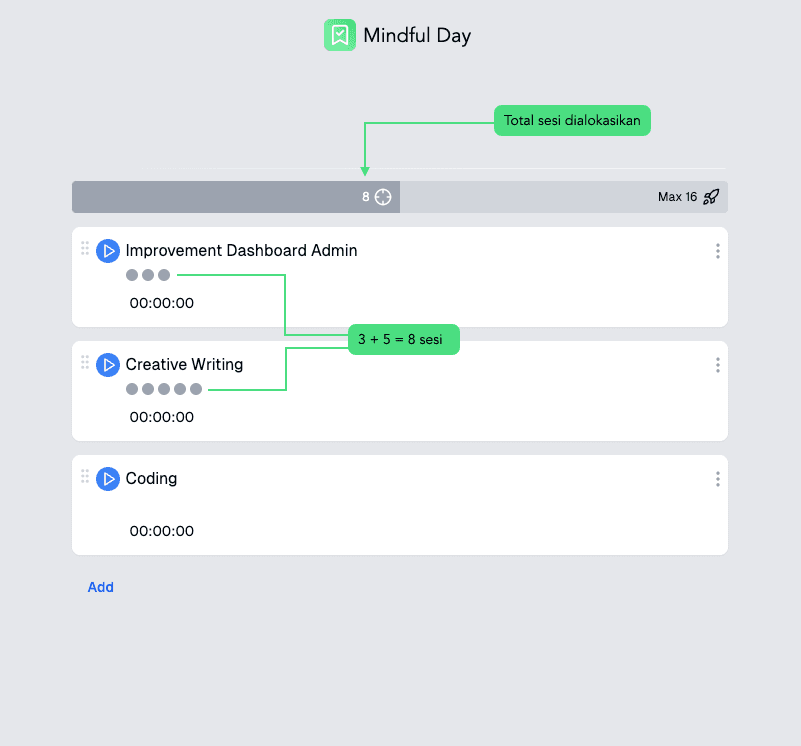Screen dimensions: 801x746
Task: Start timer for Improvement Dashboard Admin
Action: (108, 251)
